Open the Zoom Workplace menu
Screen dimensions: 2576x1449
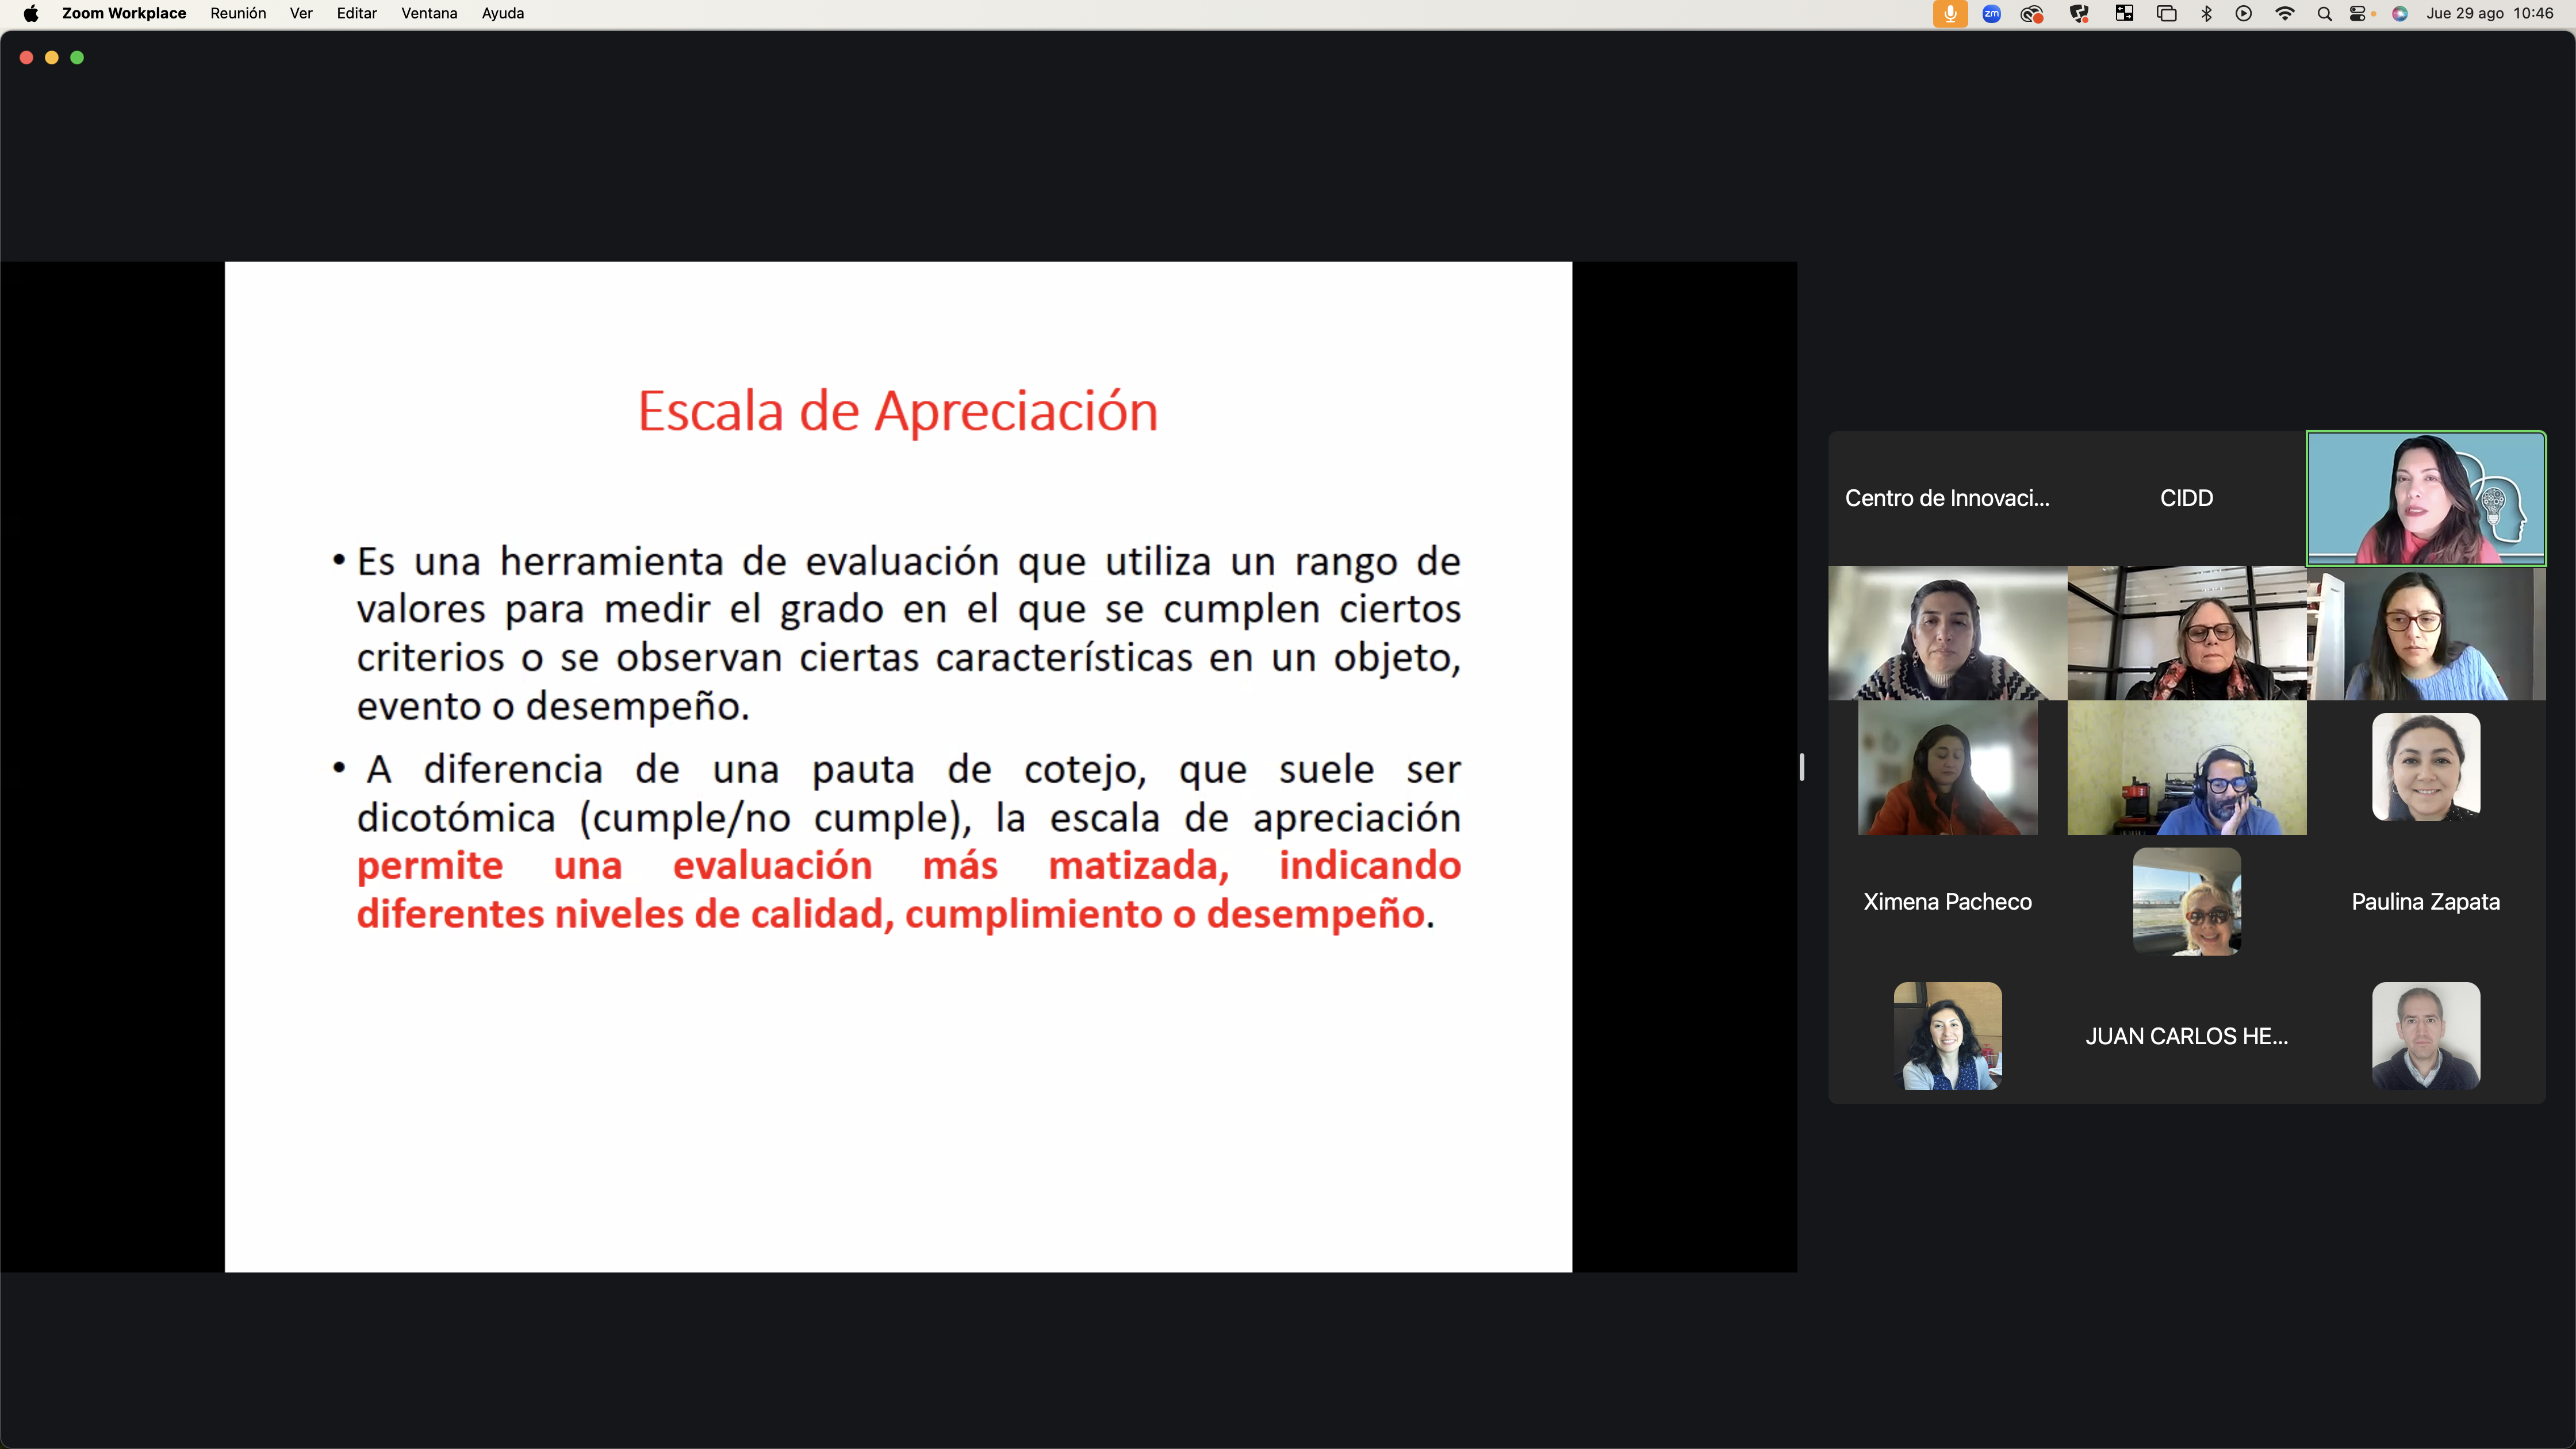point(124,13)
